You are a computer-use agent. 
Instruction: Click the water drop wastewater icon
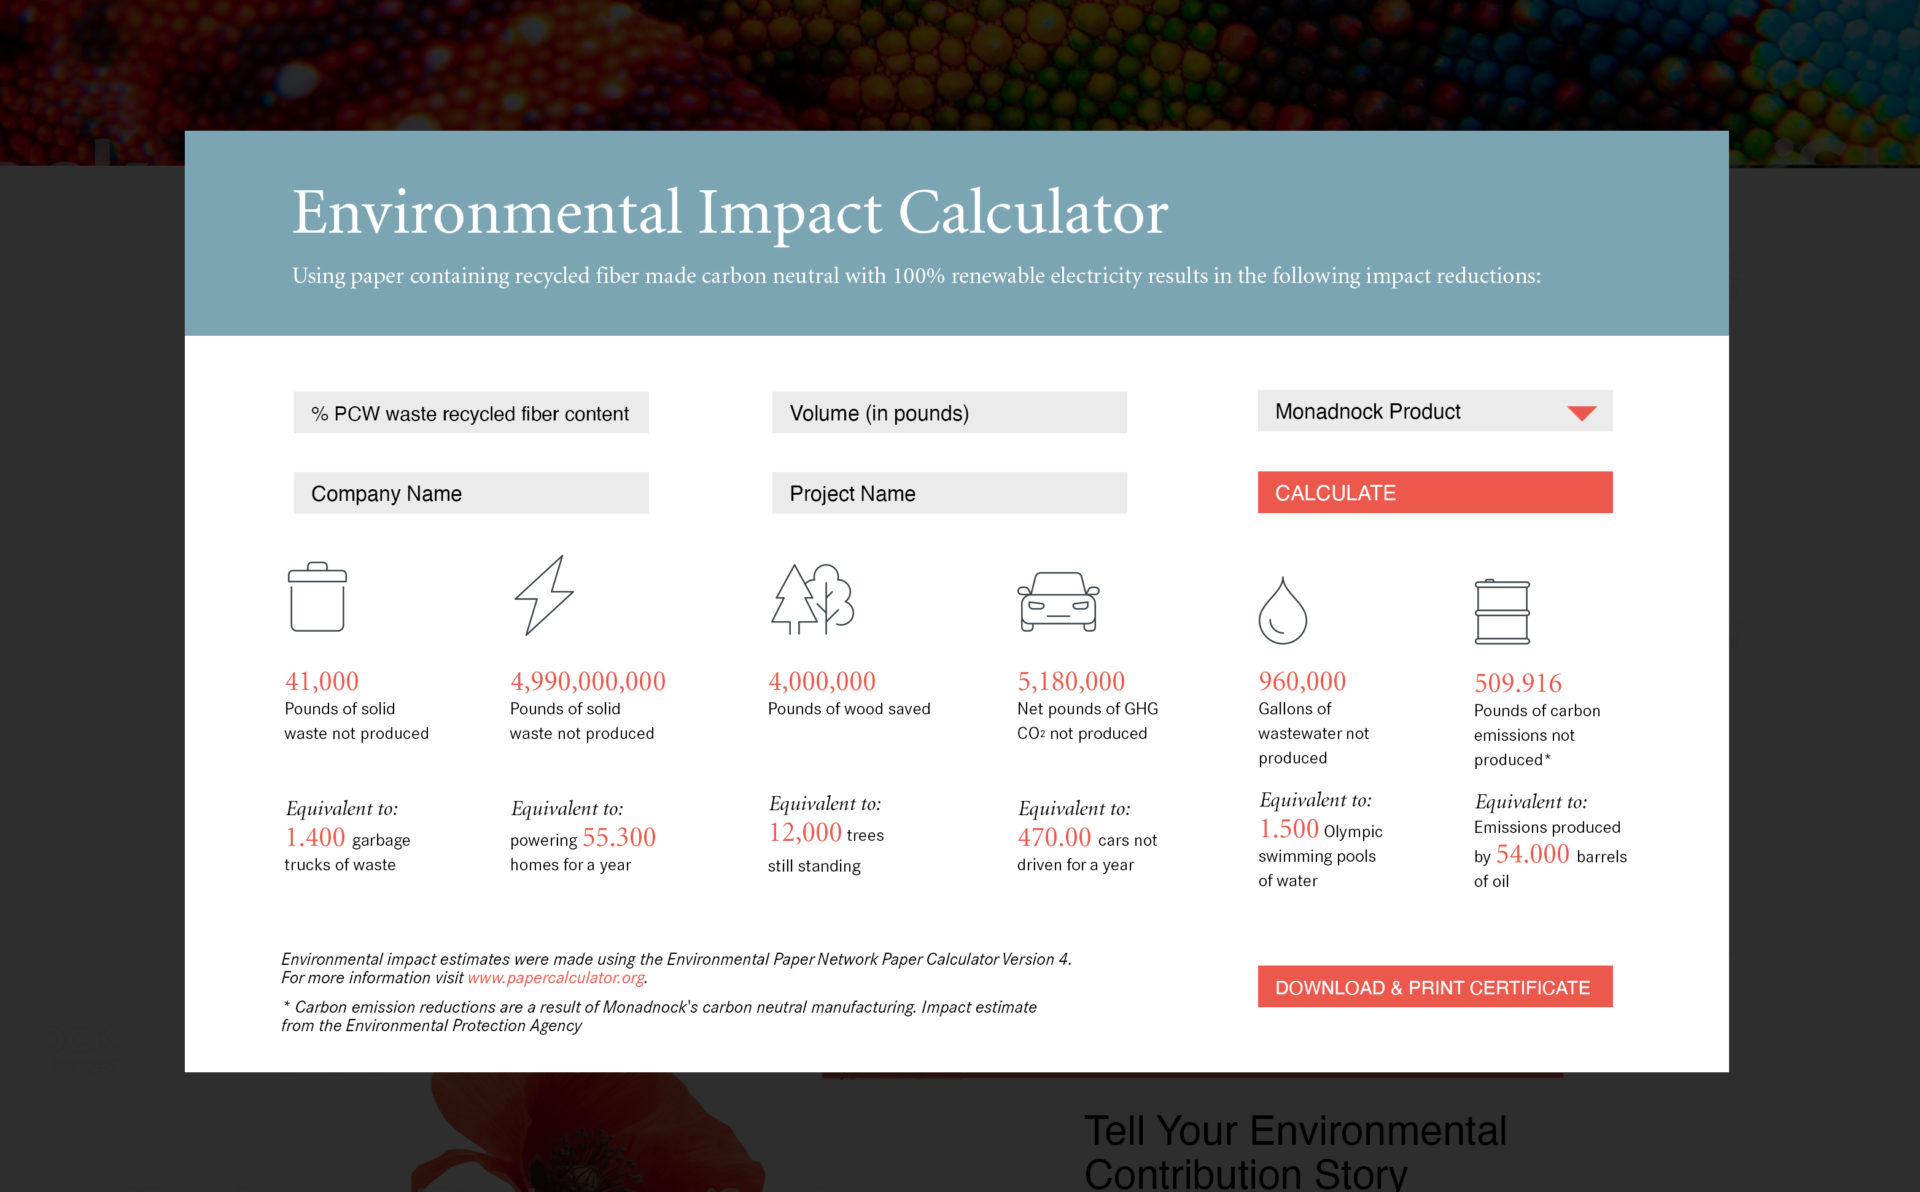(x=1282, y=611)
